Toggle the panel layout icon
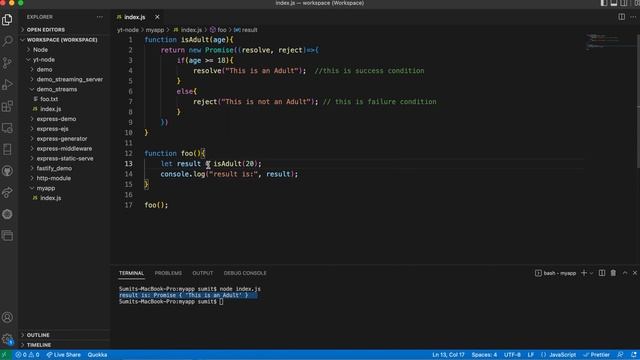 [613, 3]
